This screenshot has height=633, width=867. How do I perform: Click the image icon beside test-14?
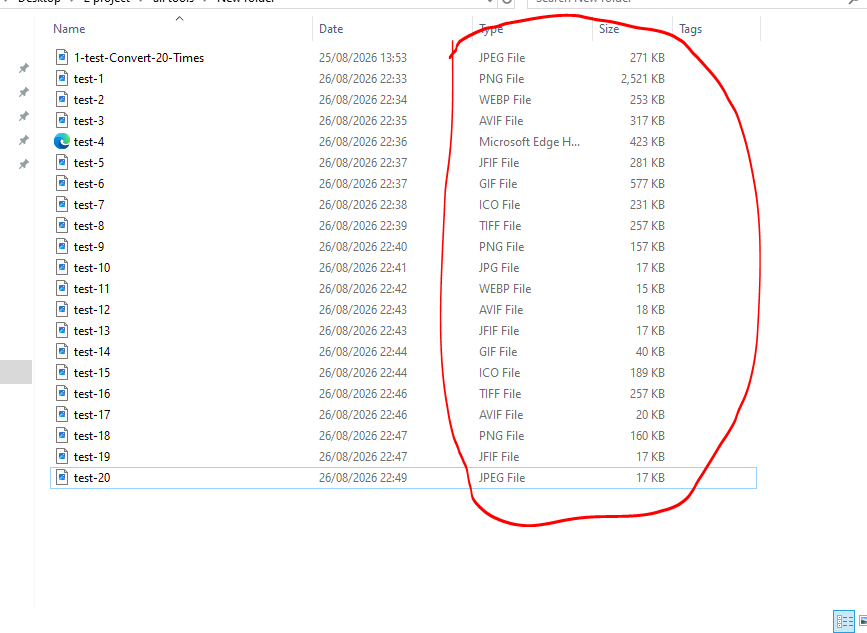pos(62,352)
